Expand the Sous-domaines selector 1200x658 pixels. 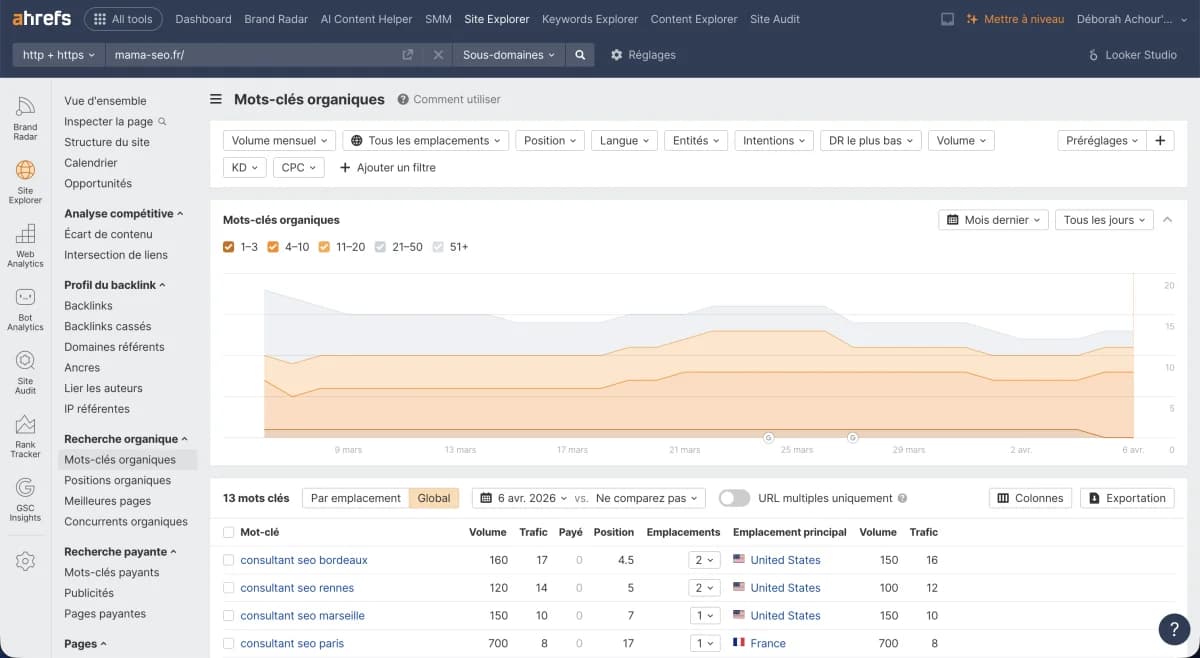pyautogui.click(x=509, y=55)
